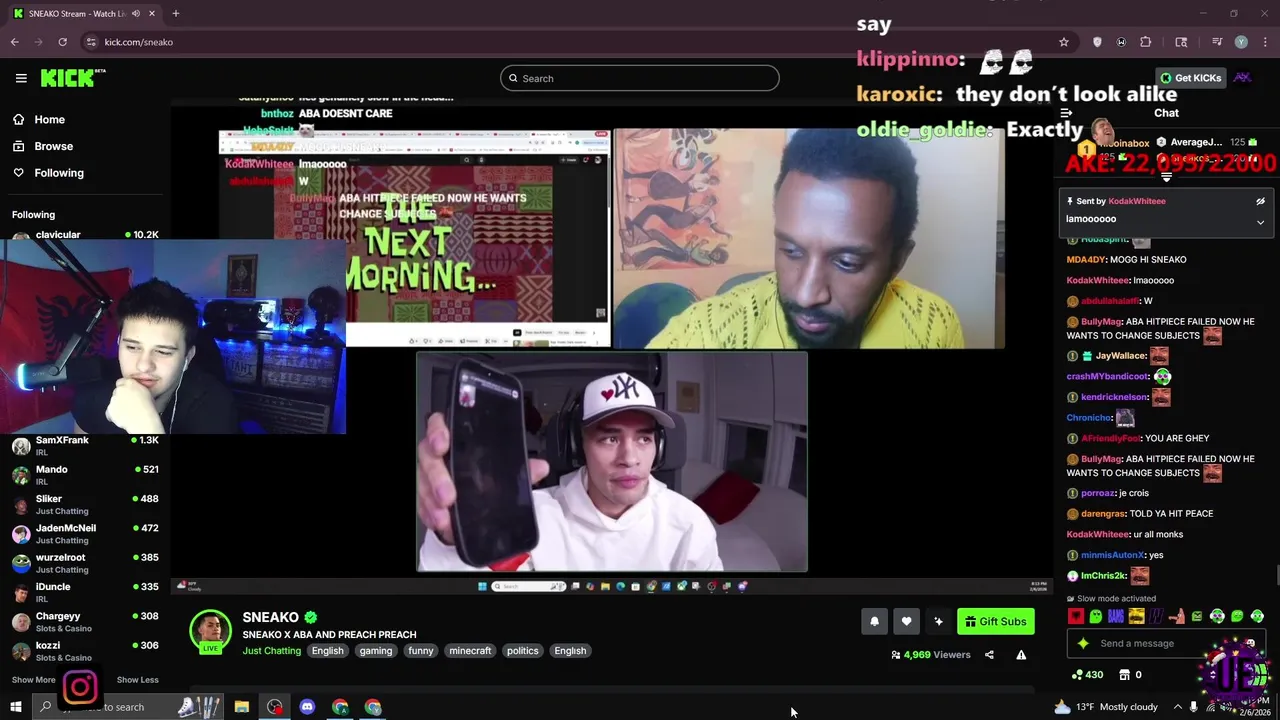This screenshot has height=720, width=1280.
Task: Select the politics tag
Action: click(x=522, y=651)
